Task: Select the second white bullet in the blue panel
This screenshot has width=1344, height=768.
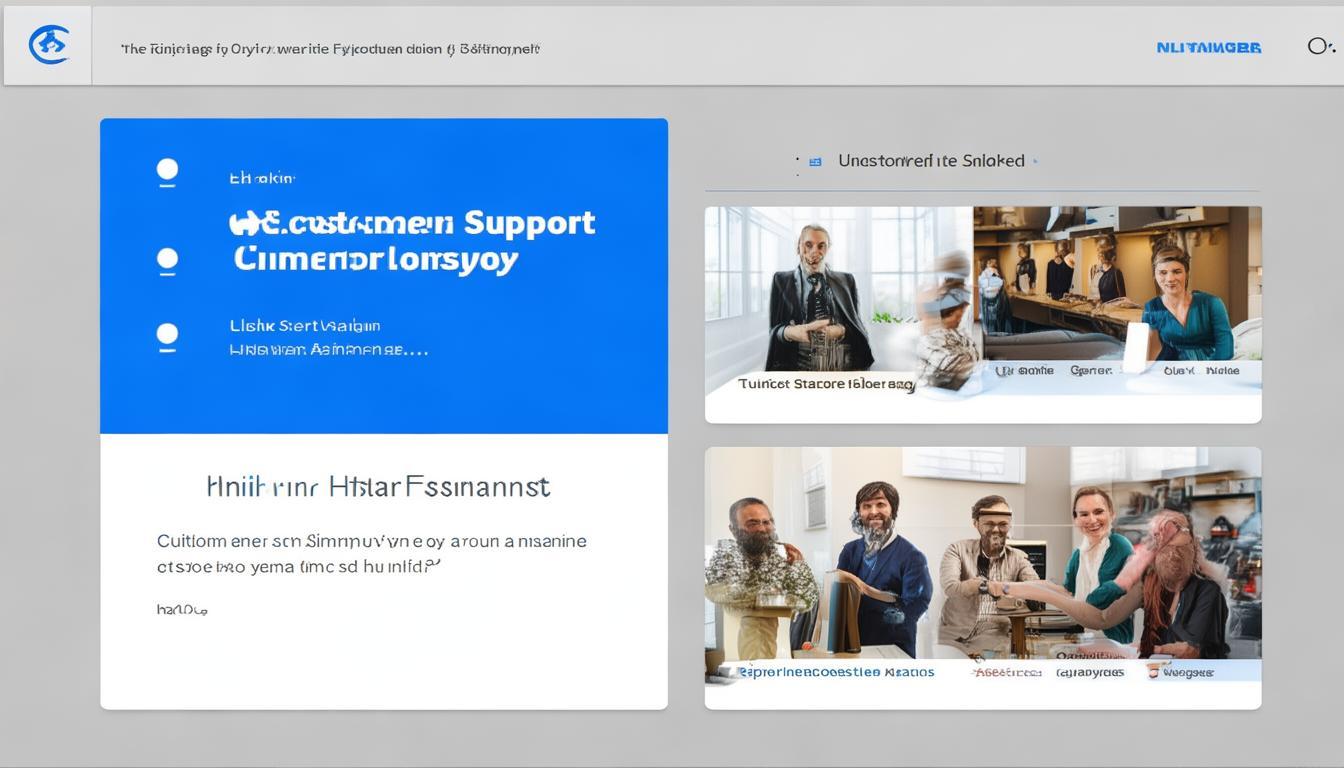Action: (x=167, y=260)
